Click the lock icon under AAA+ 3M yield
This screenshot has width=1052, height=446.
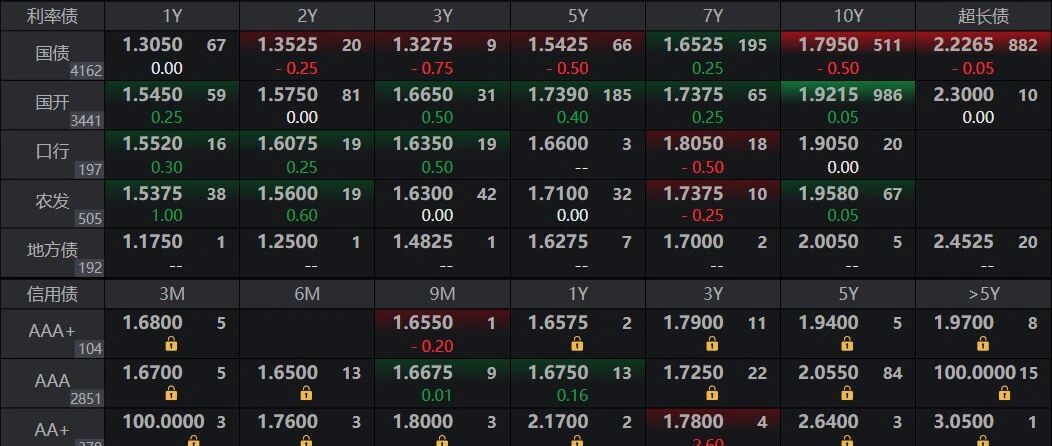click(x=171, y=344)
